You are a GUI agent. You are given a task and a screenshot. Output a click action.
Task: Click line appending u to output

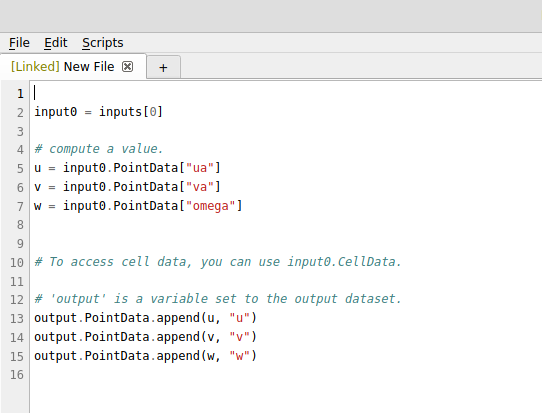(146, 318)
